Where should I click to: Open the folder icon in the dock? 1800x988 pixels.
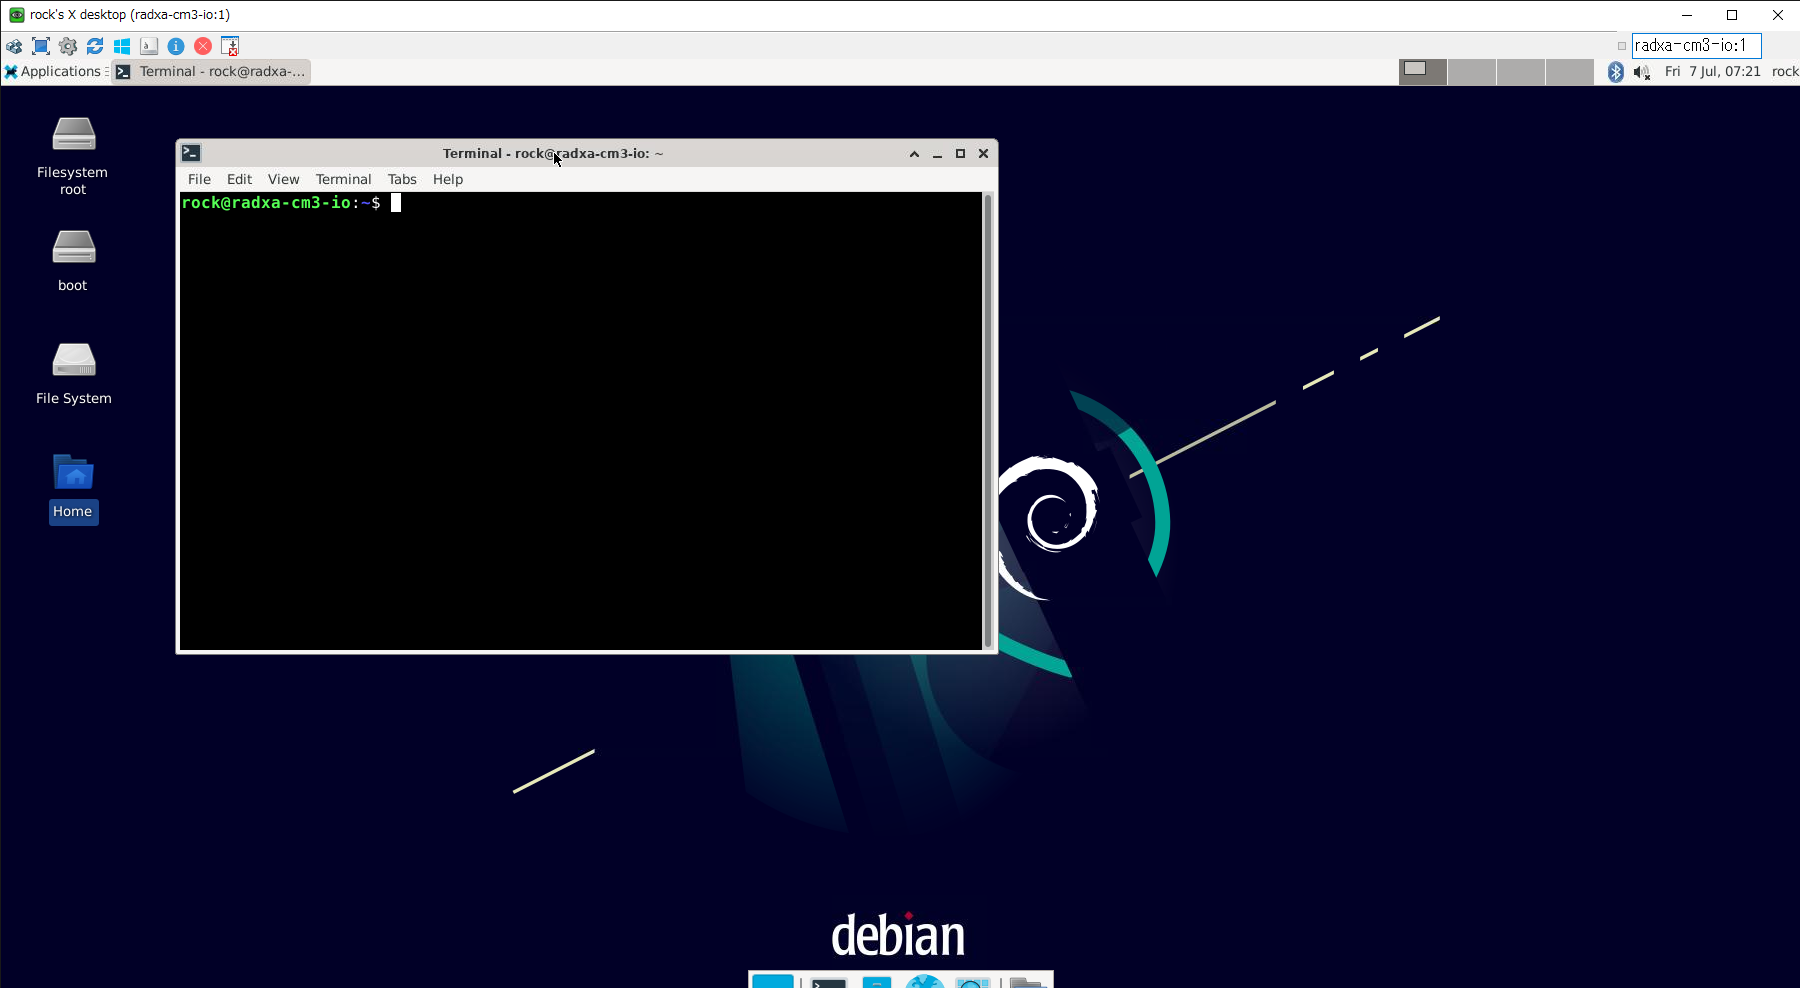1028,981
